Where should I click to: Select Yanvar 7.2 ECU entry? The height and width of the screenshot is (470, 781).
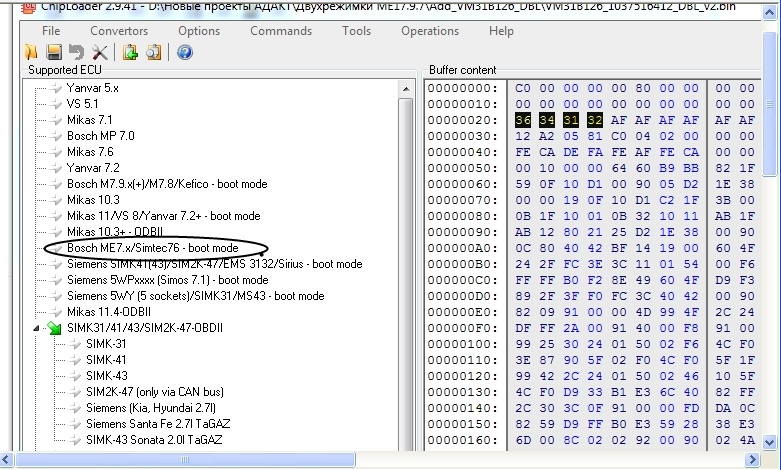point(93,168)
